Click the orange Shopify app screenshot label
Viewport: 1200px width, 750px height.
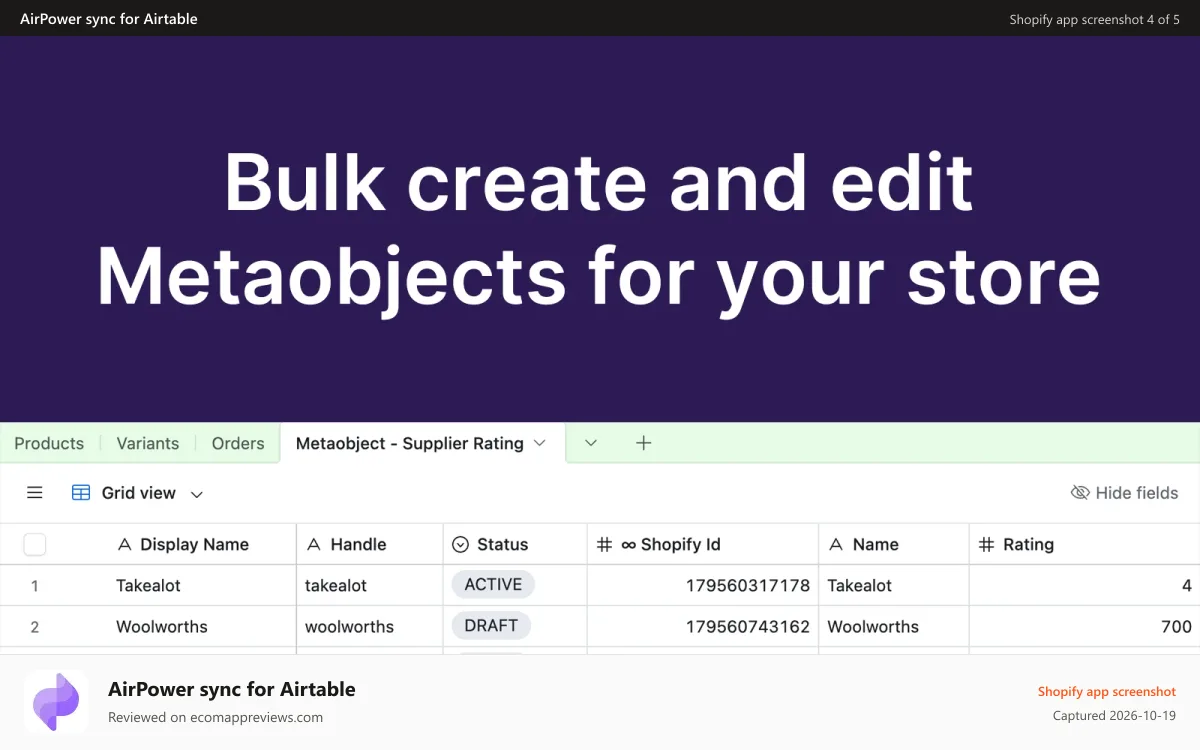point(1107,691)
